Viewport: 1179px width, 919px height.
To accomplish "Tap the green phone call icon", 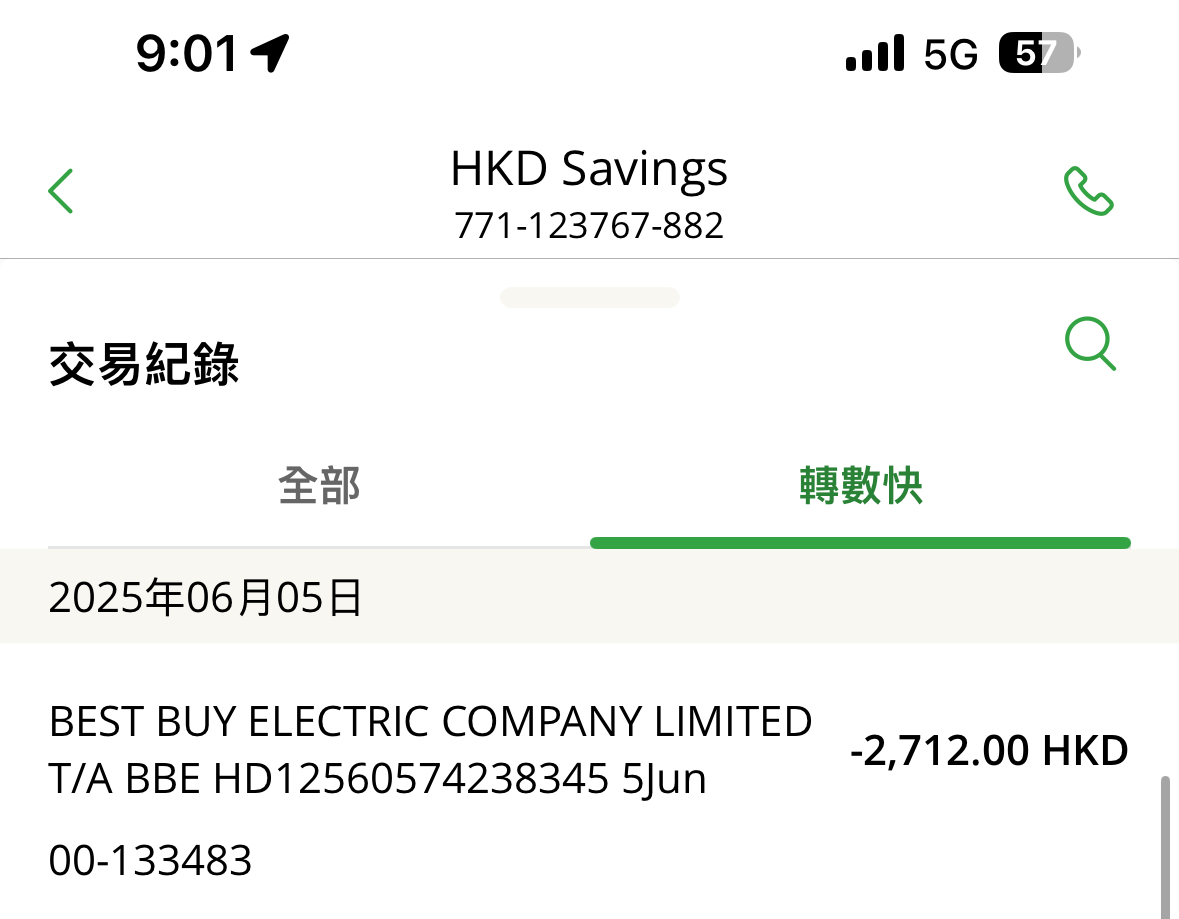I will tap(1088, 191).
